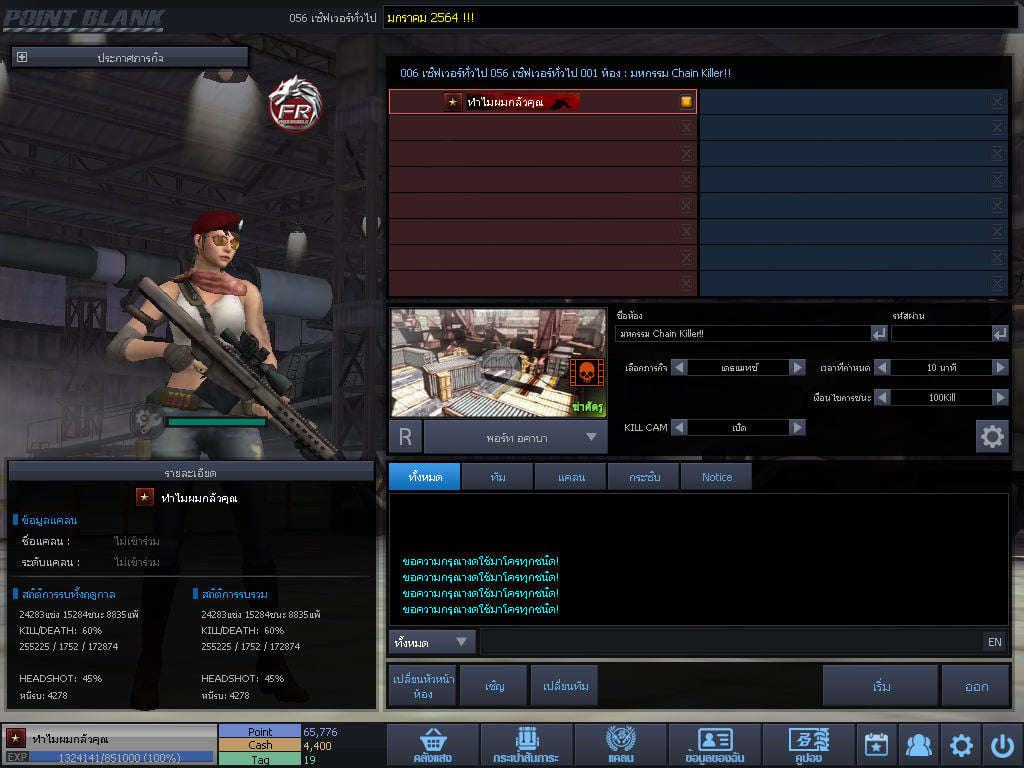This screenshot has height=768, width=1024.
Task: Click the เชิญ invite button
Action: tap(494, 686)
